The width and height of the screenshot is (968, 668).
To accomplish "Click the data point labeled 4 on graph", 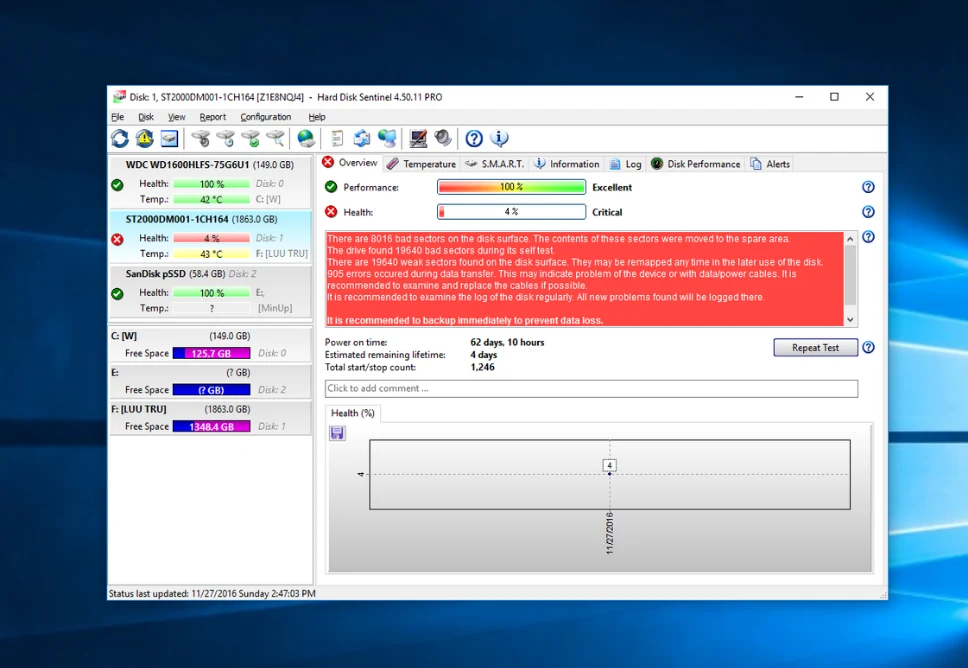I will pos(609,474).
